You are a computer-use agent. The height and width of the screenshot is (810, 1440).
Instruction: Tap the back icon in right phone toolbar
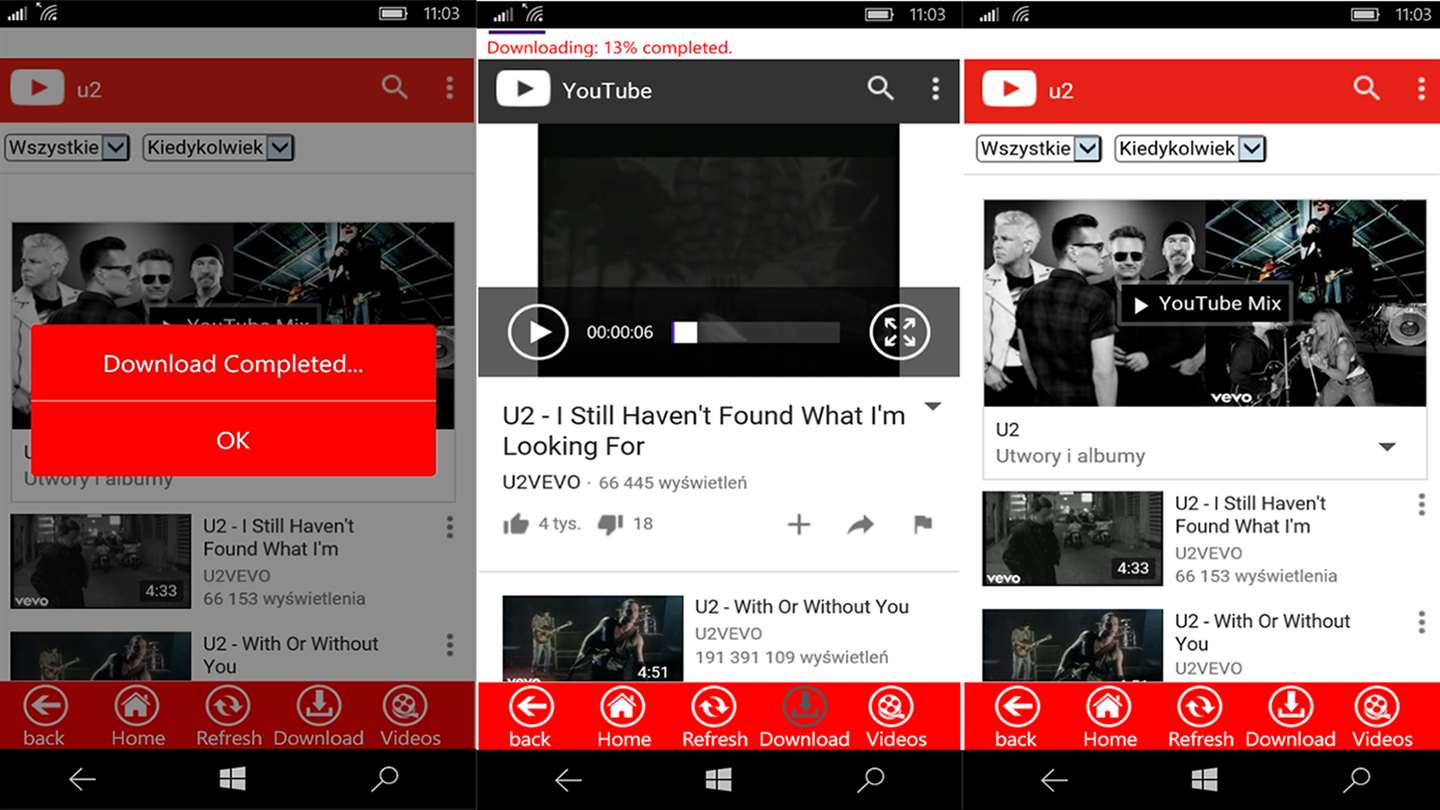point(1017,708)
